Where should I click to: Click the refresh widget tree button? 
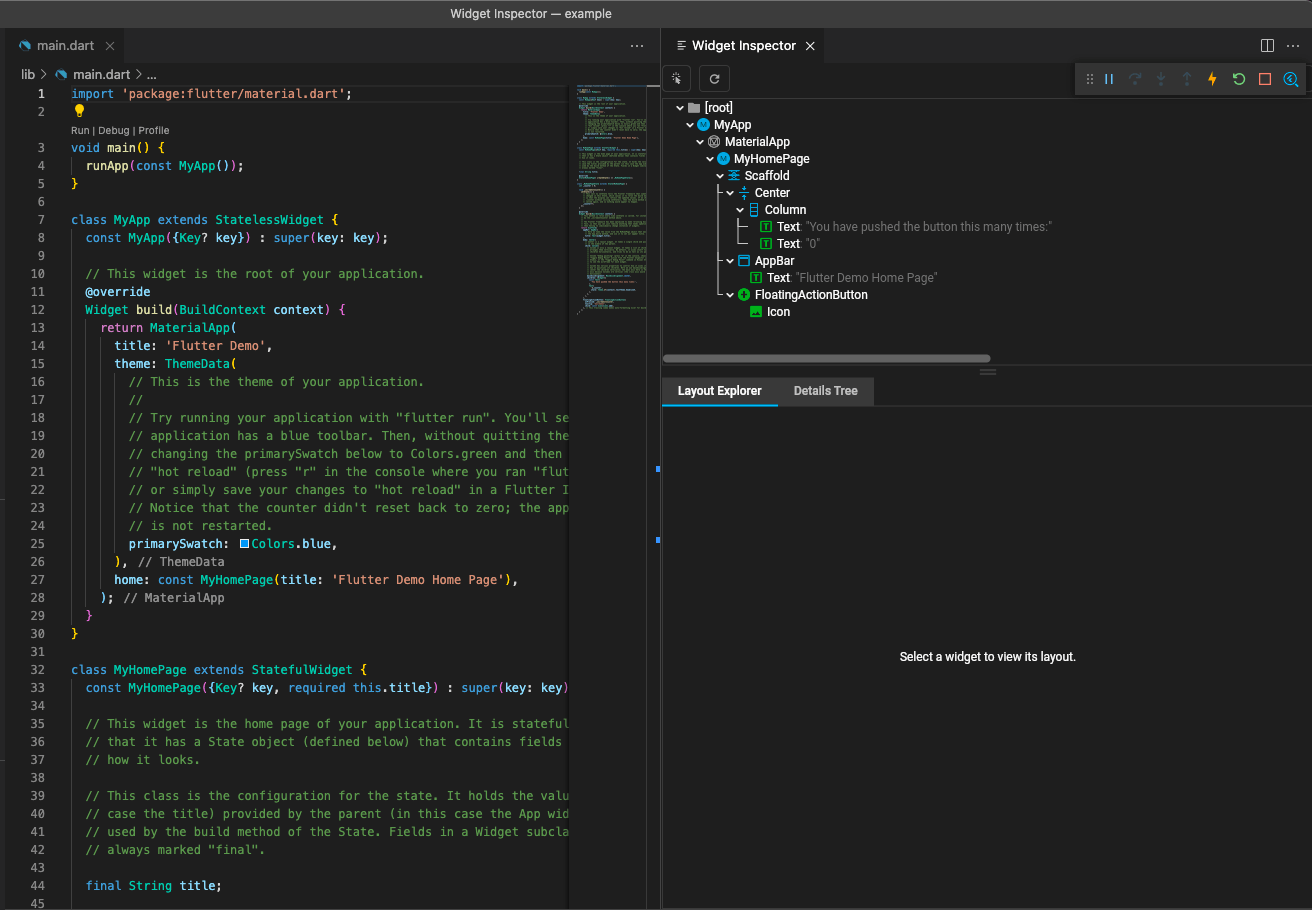pyautogui.click(x=714, y=79)
